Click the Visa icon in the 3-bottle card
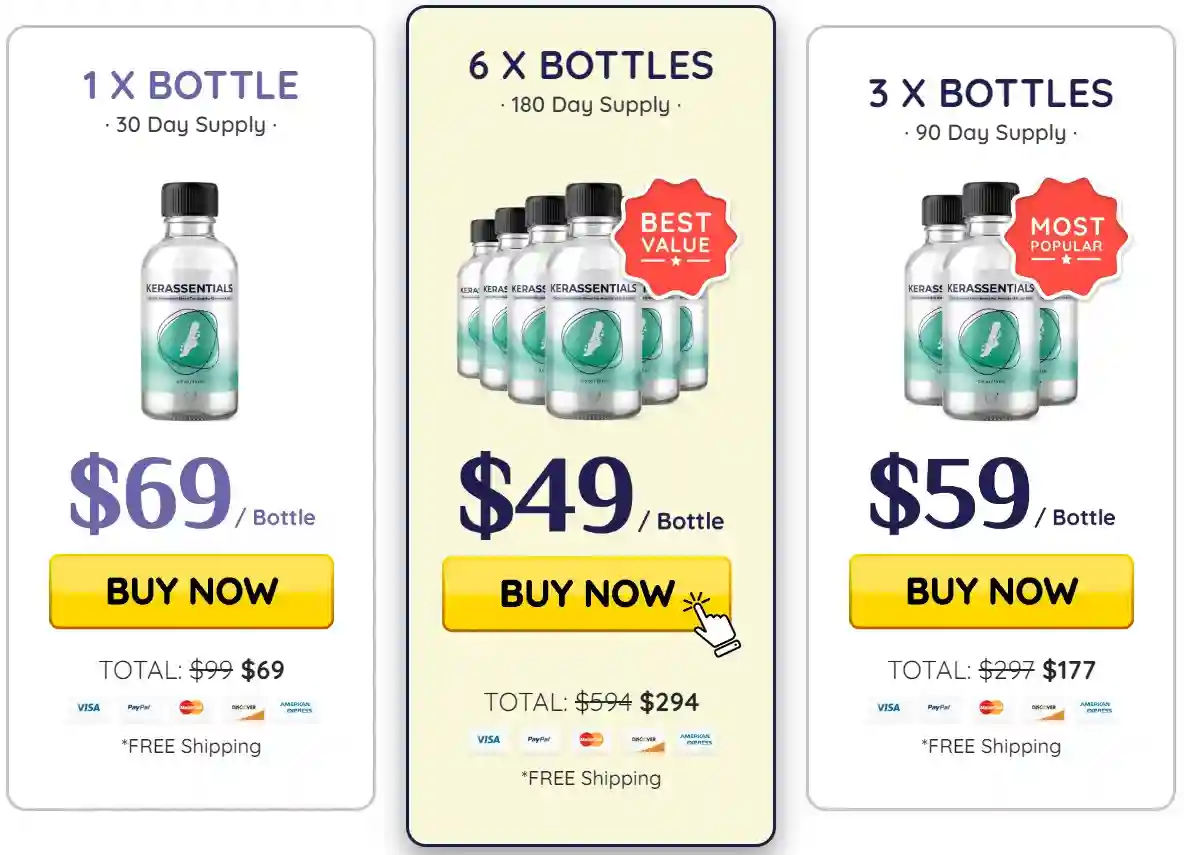 pos(887,708)
